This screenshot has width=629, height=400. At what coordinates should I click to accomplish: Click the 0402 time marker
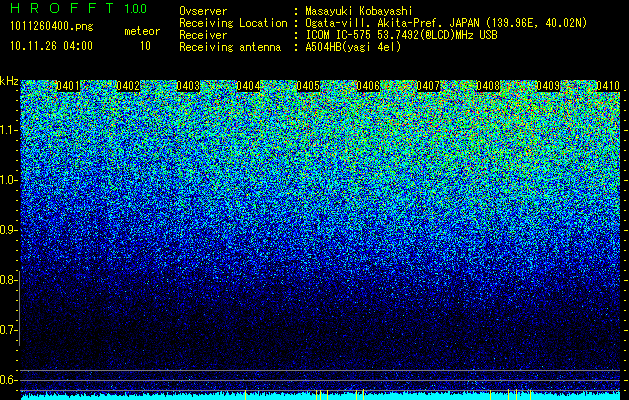point(128,86)
